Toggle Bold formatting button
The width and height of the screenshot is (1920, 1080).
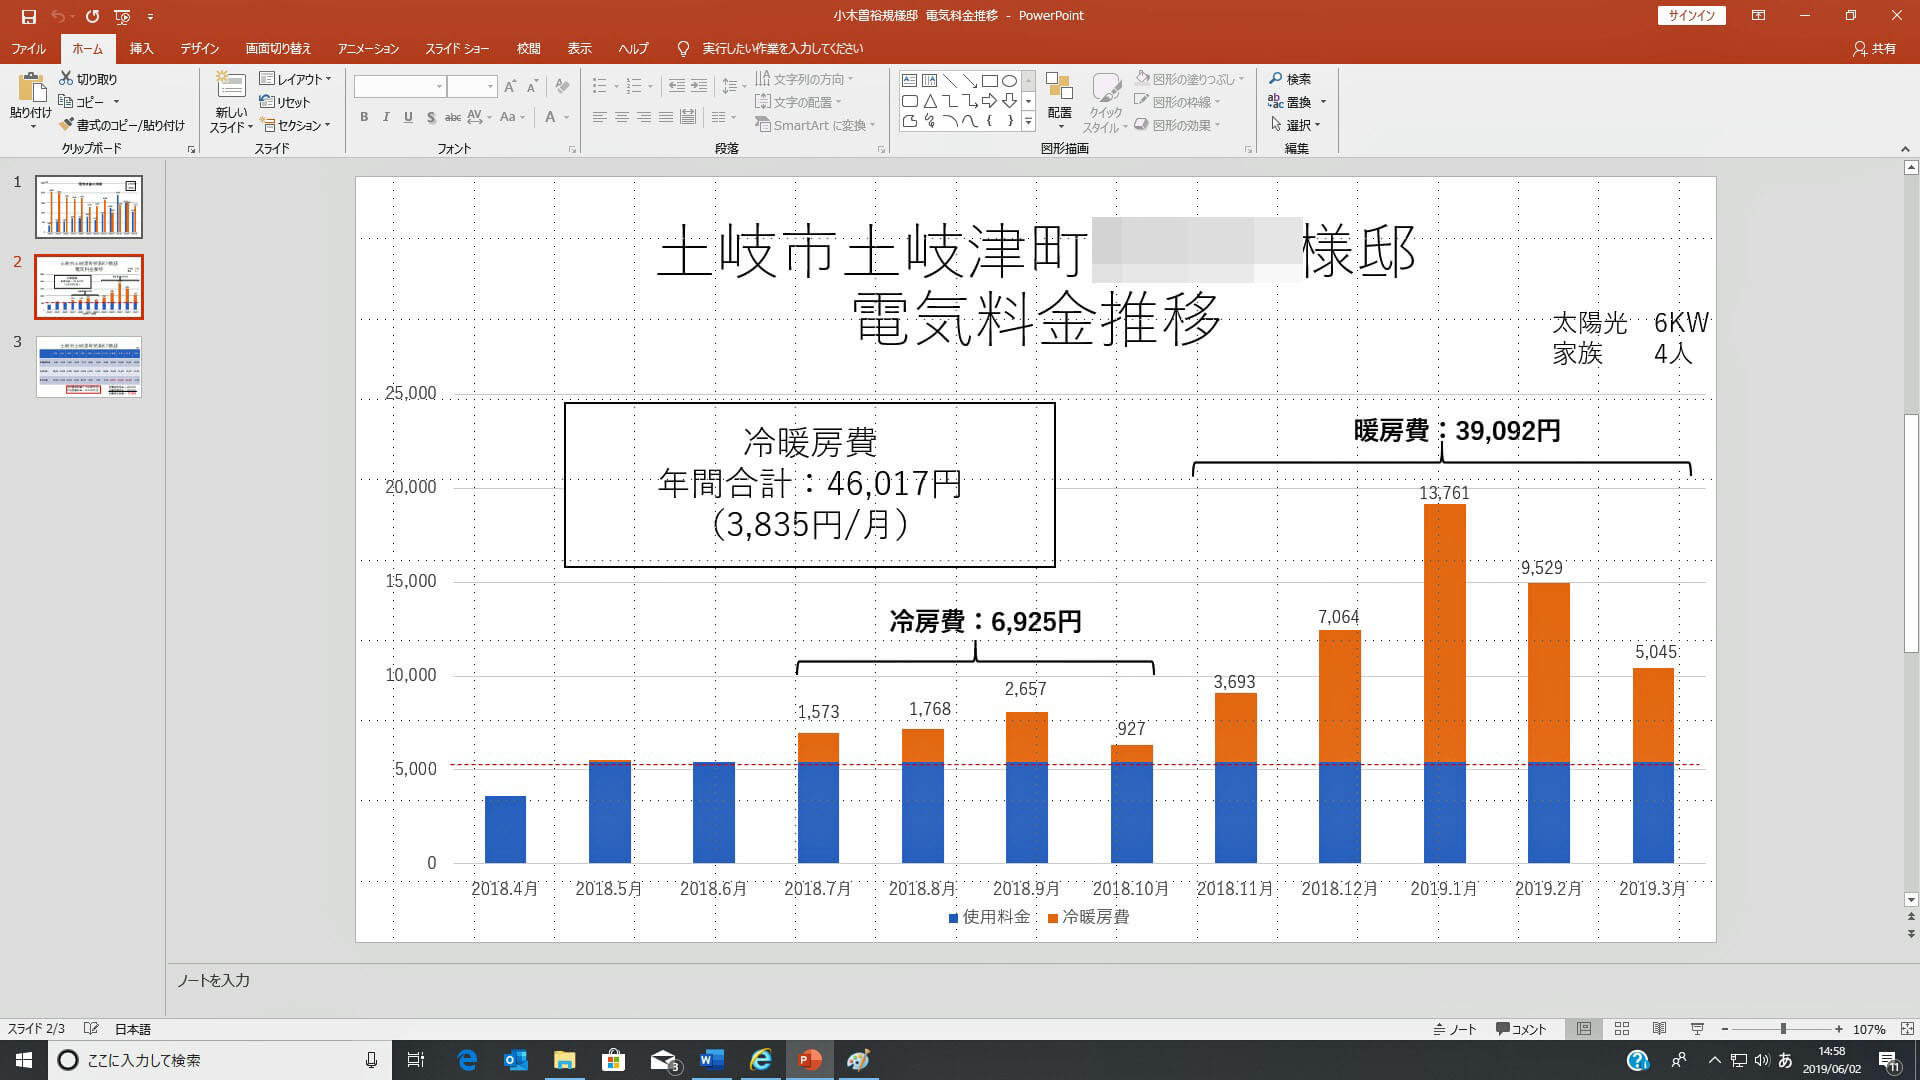click(364, 117)
